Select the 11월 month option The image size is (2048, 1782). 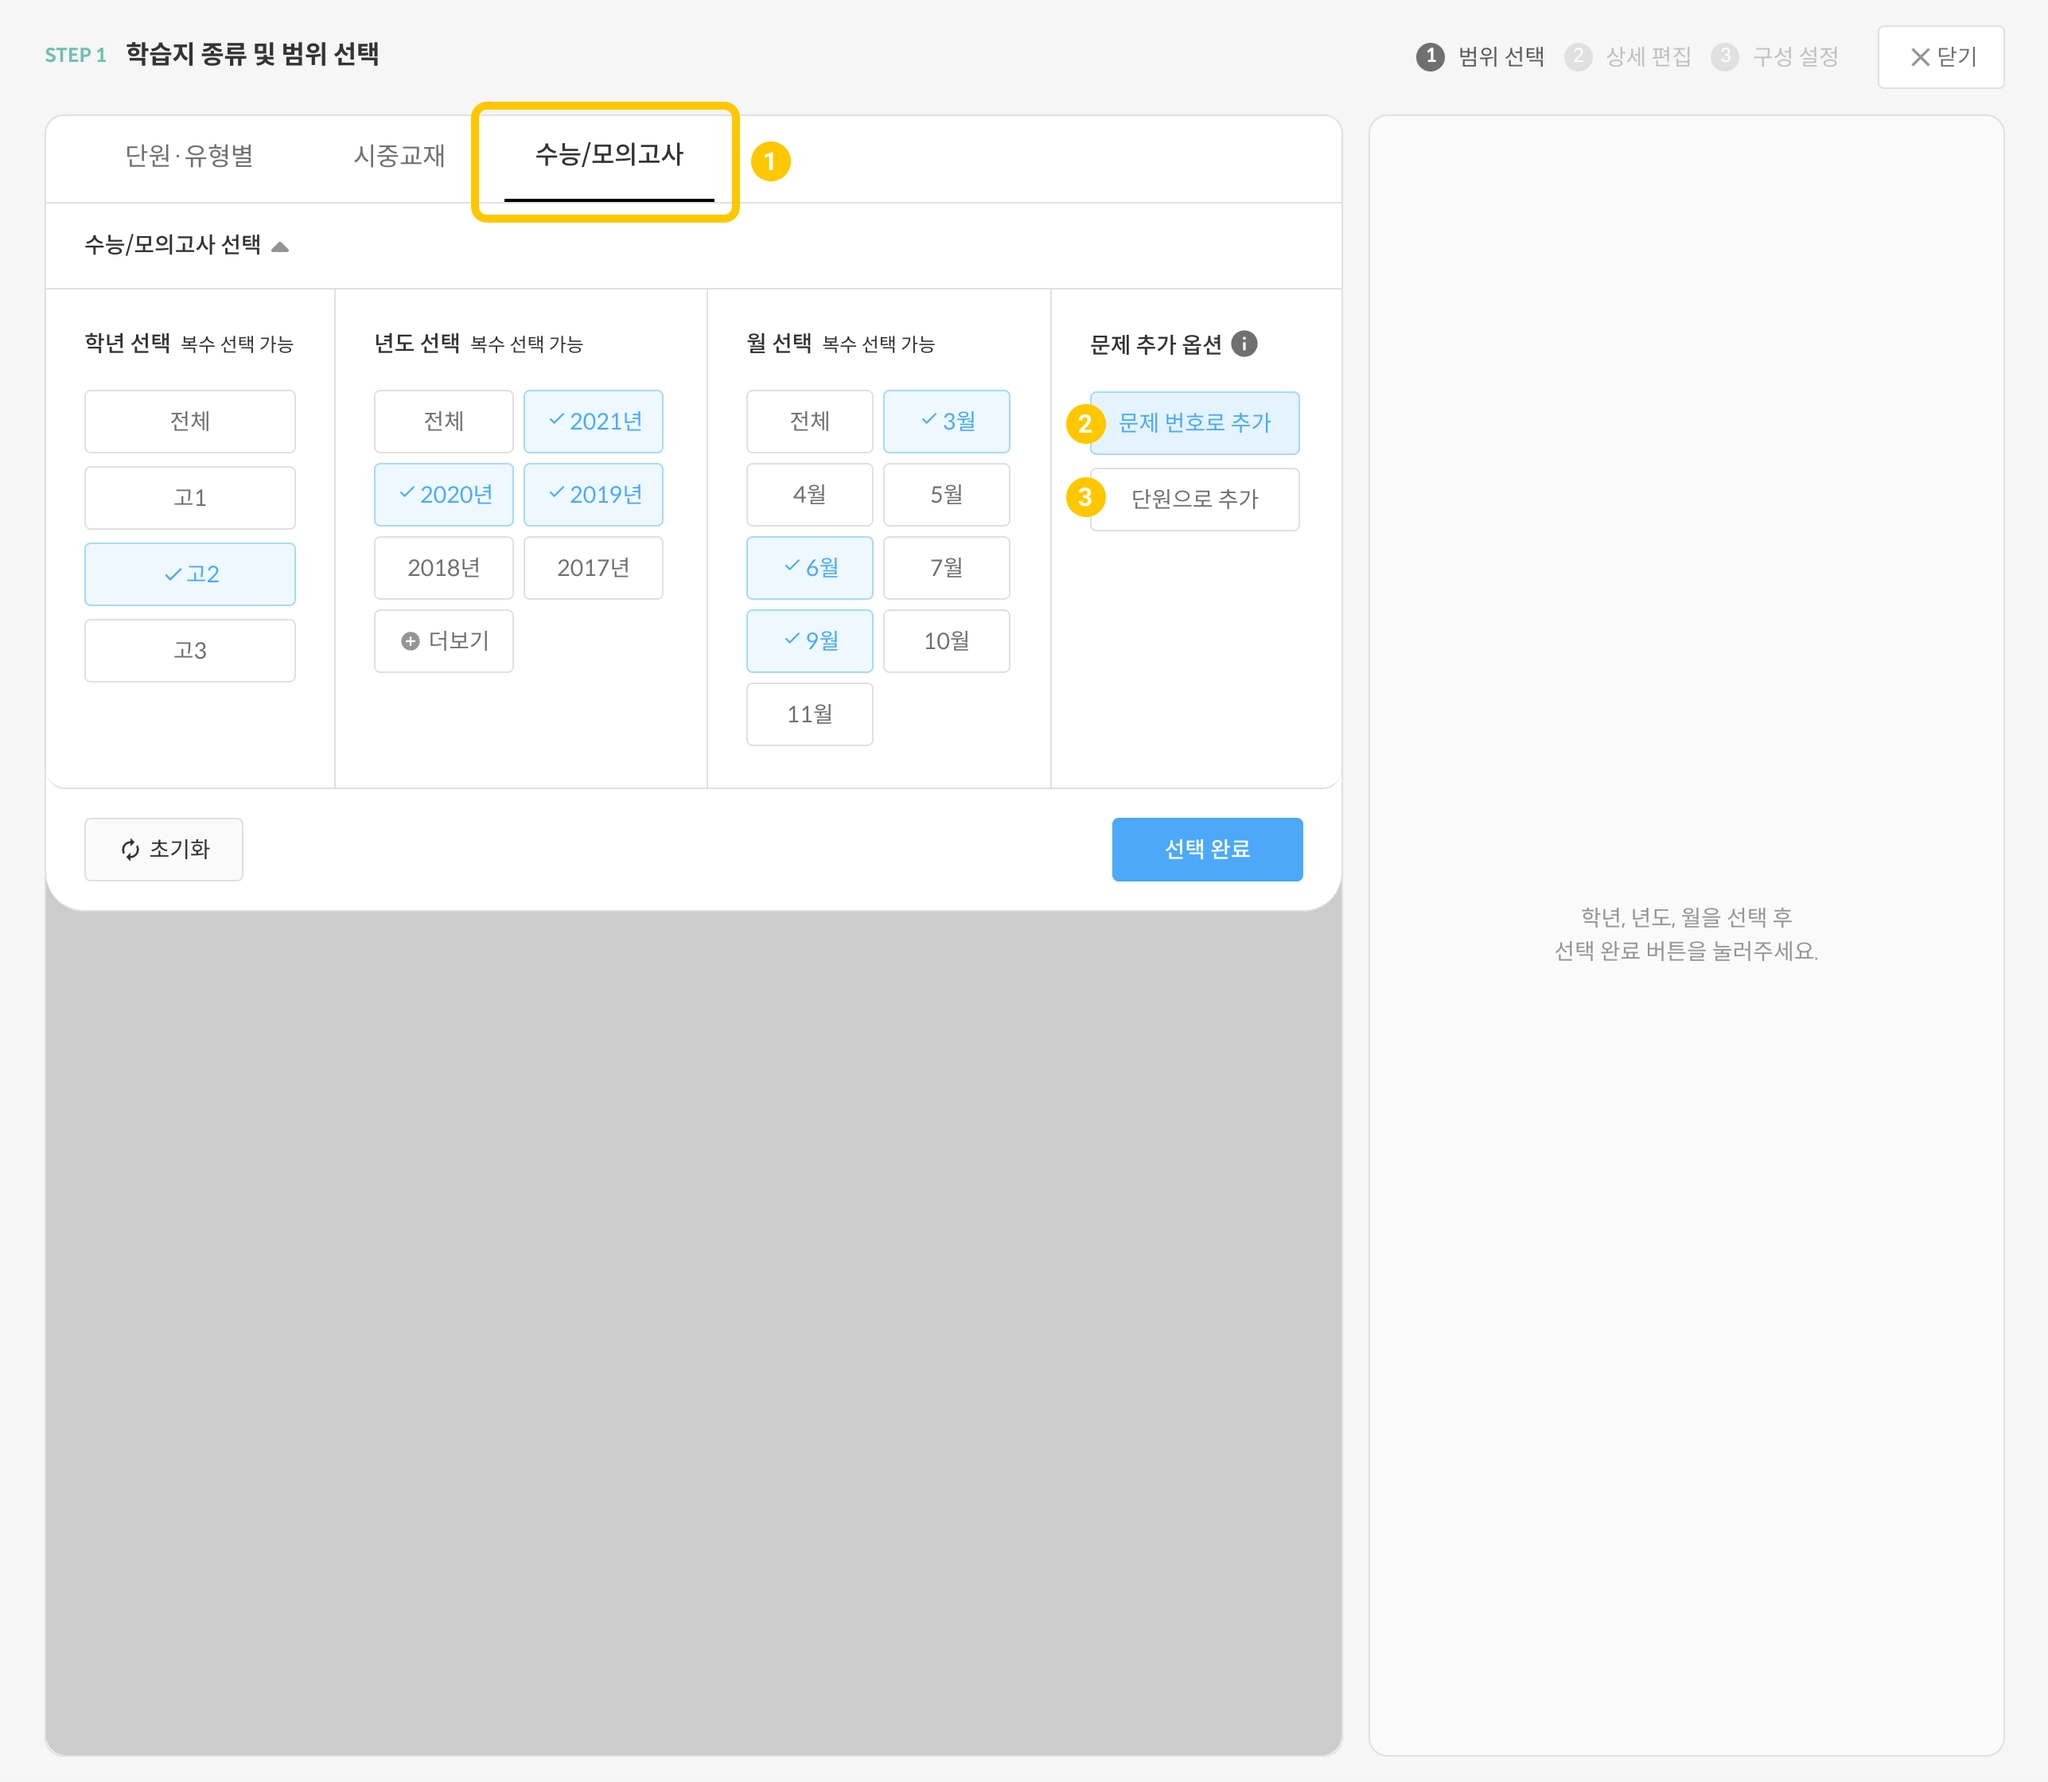coord(809,714)
